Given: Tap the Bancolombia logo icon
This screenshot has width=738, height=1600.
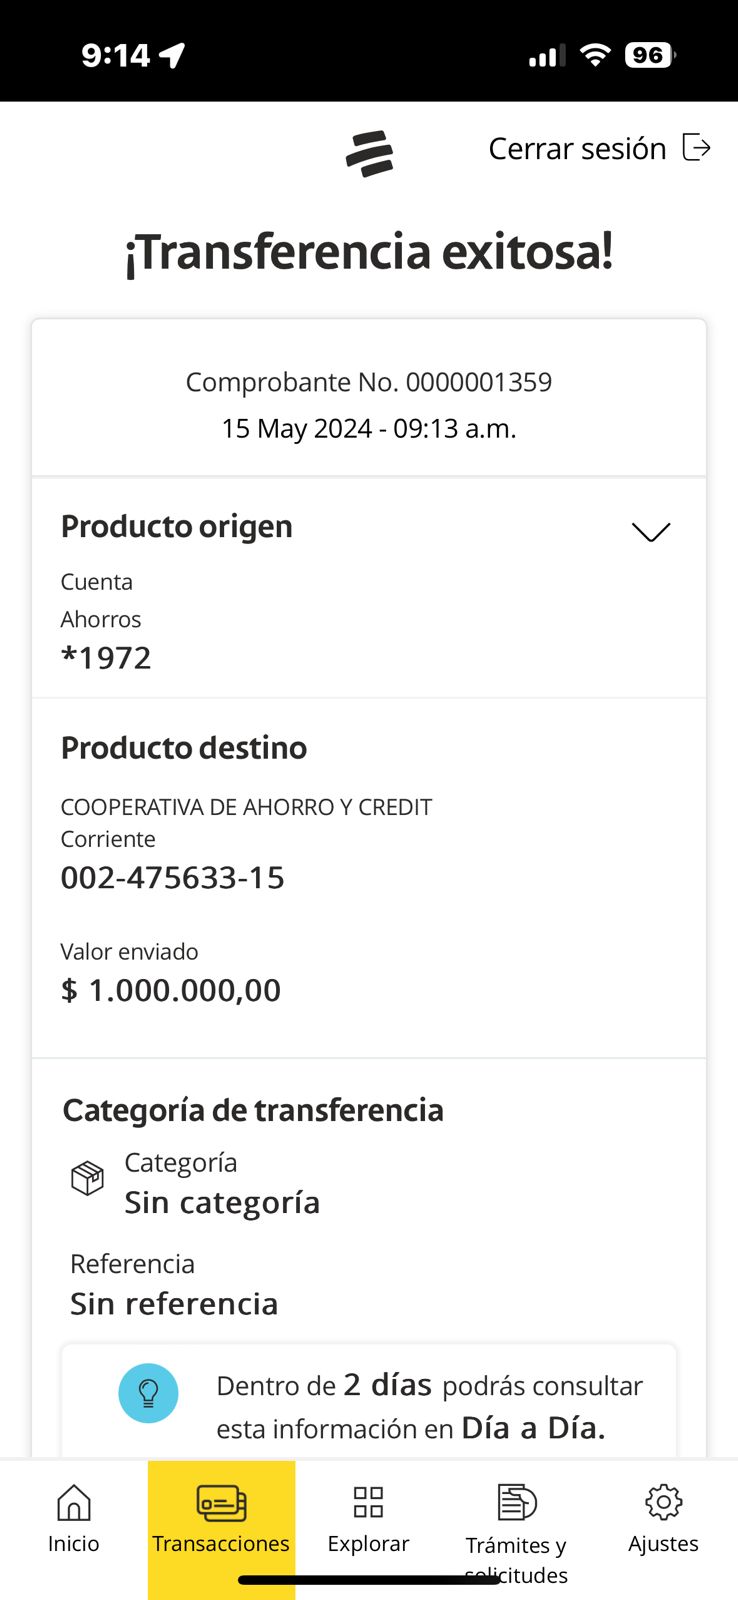Looking at the screenshot, I should (x=369, y=154).
